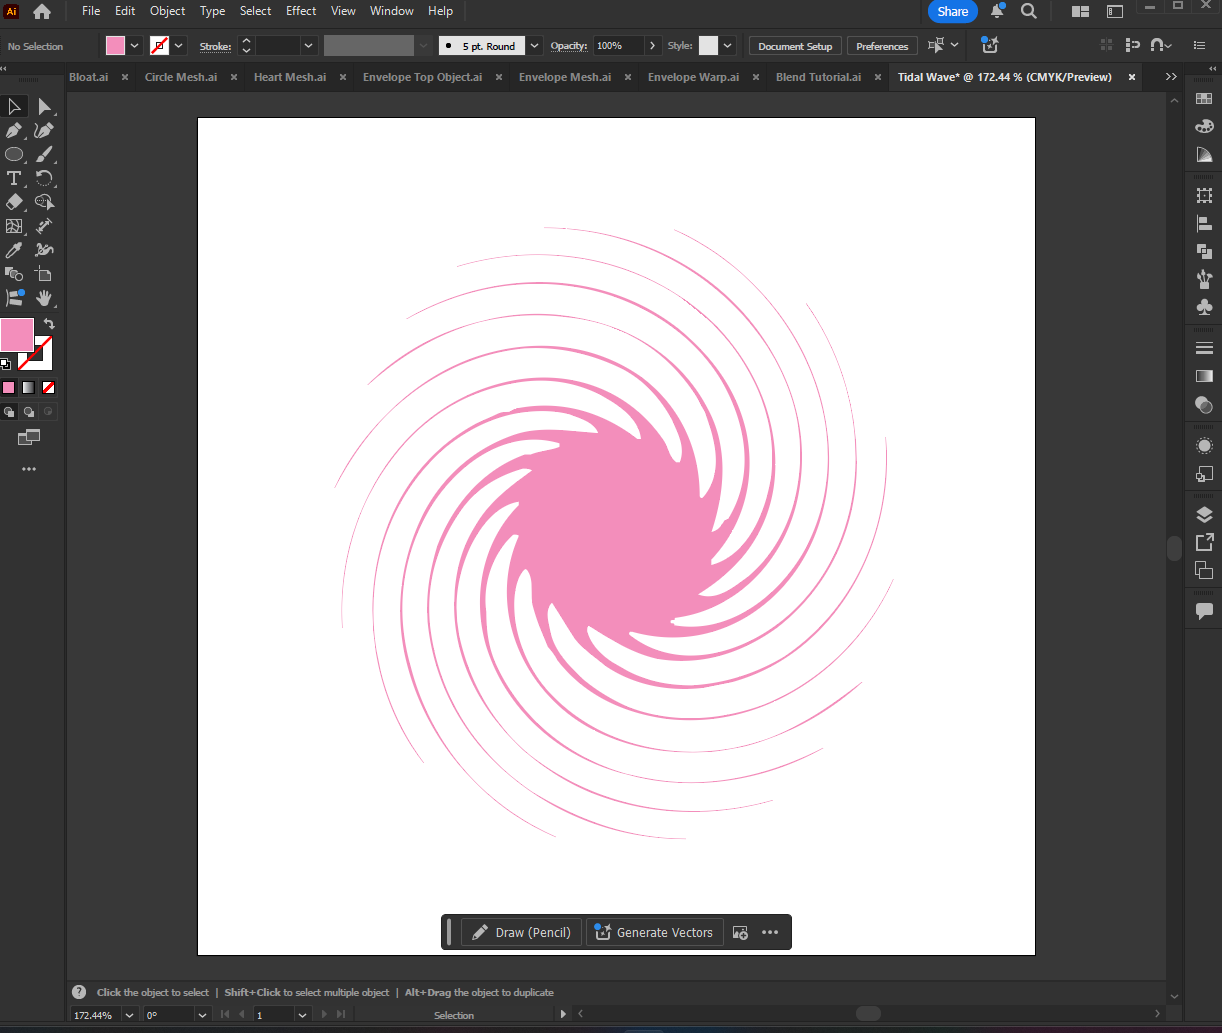Open the 5 pt. Round brush dropdown
Viewport: 1222px width, 1033px height.
click(534, 46)
